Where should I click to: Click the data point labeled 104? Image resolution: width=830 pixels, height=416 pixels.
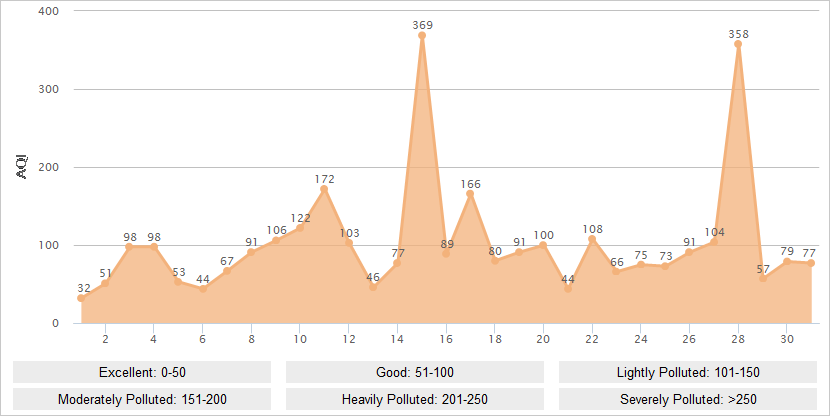tap(714, 242)
